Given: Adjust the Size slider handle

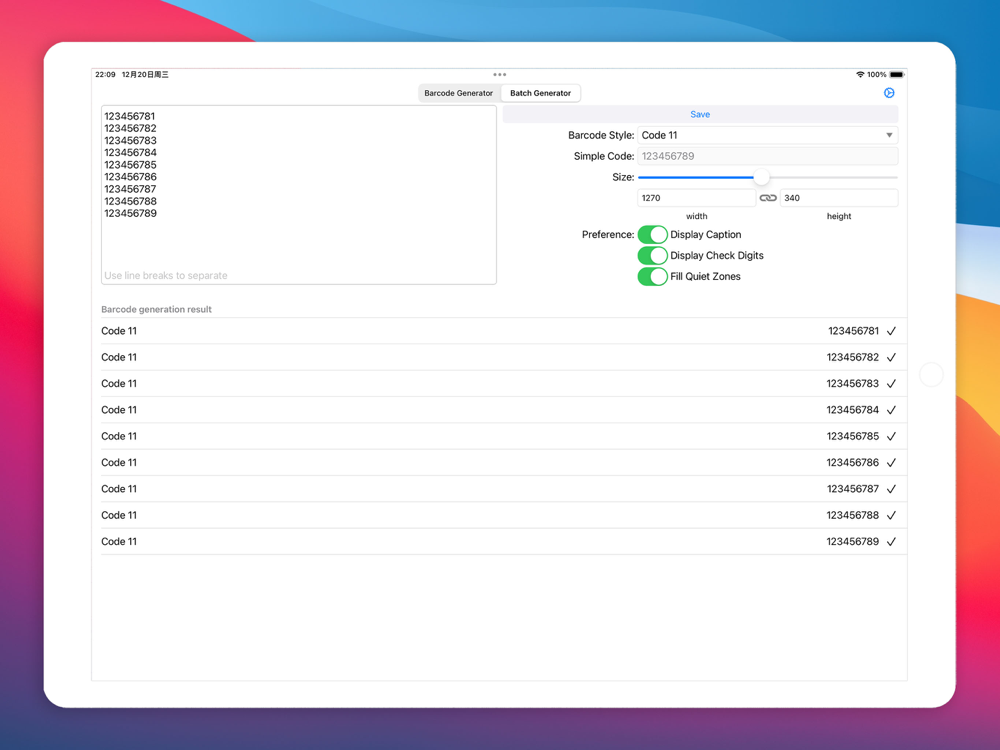Looking at the screenshot, I should coord(761,177).
